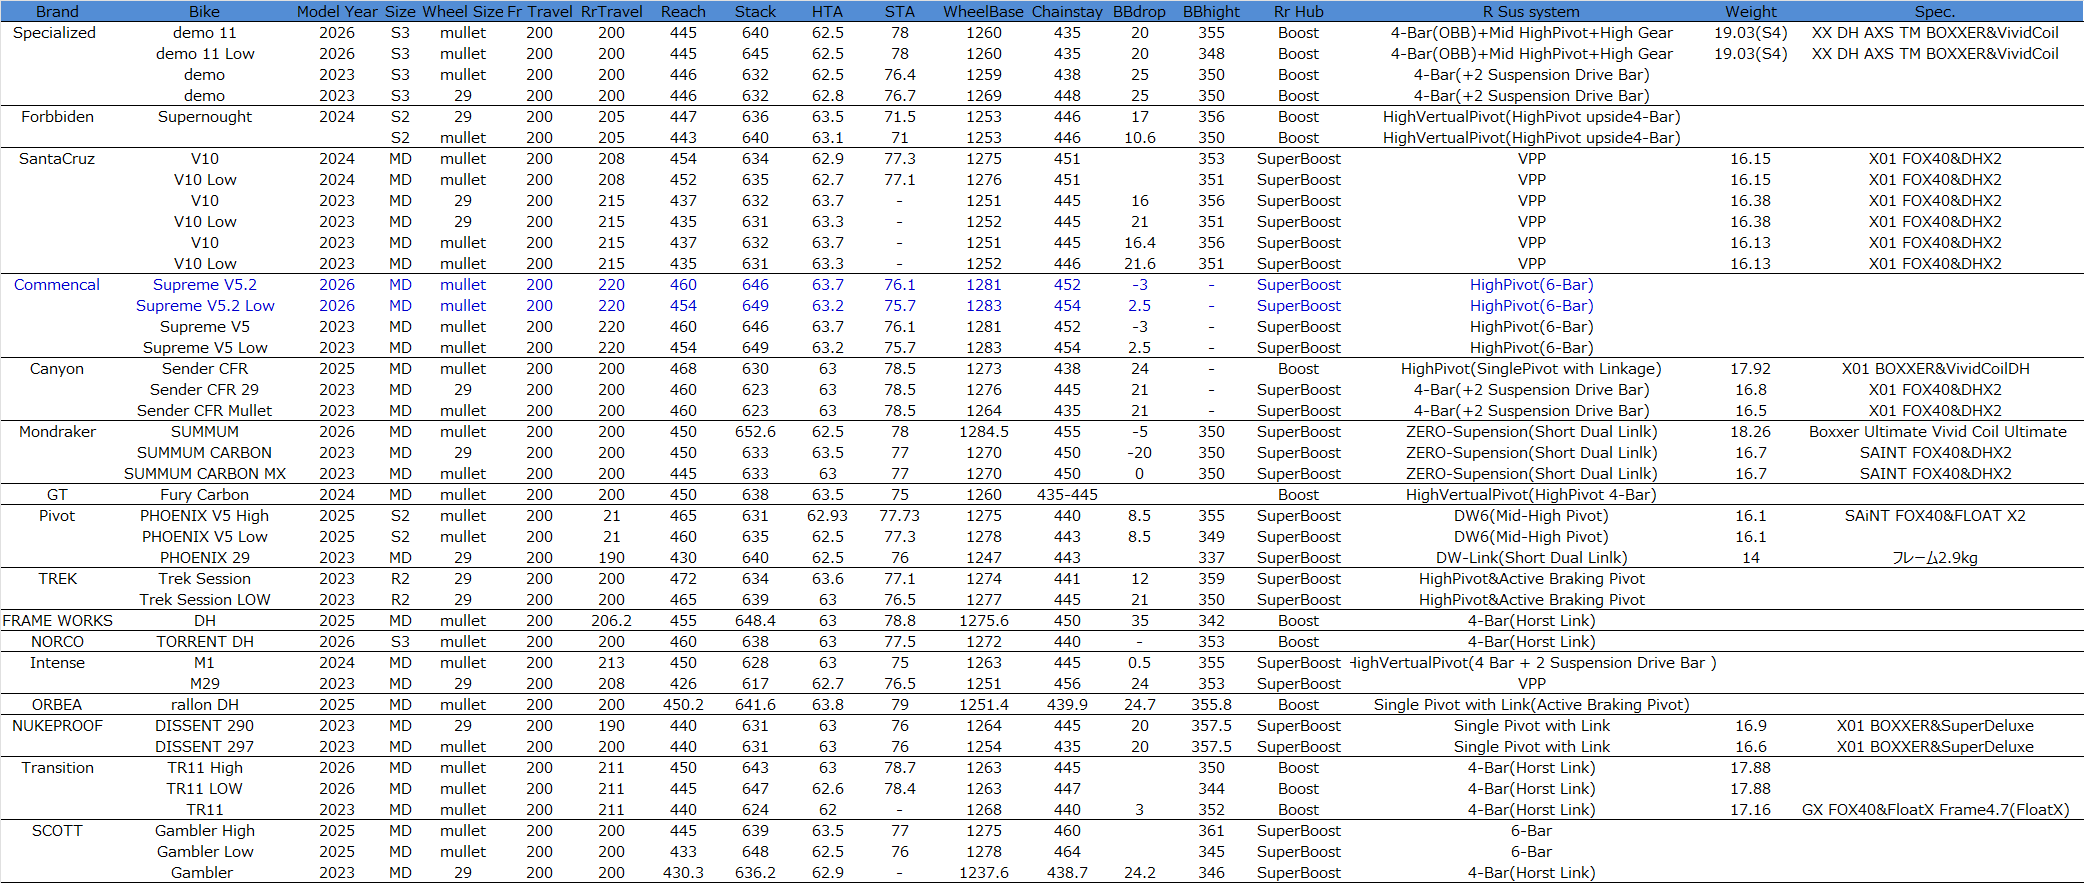Select the Sender CFR Mullet cell

coord(204,411)
